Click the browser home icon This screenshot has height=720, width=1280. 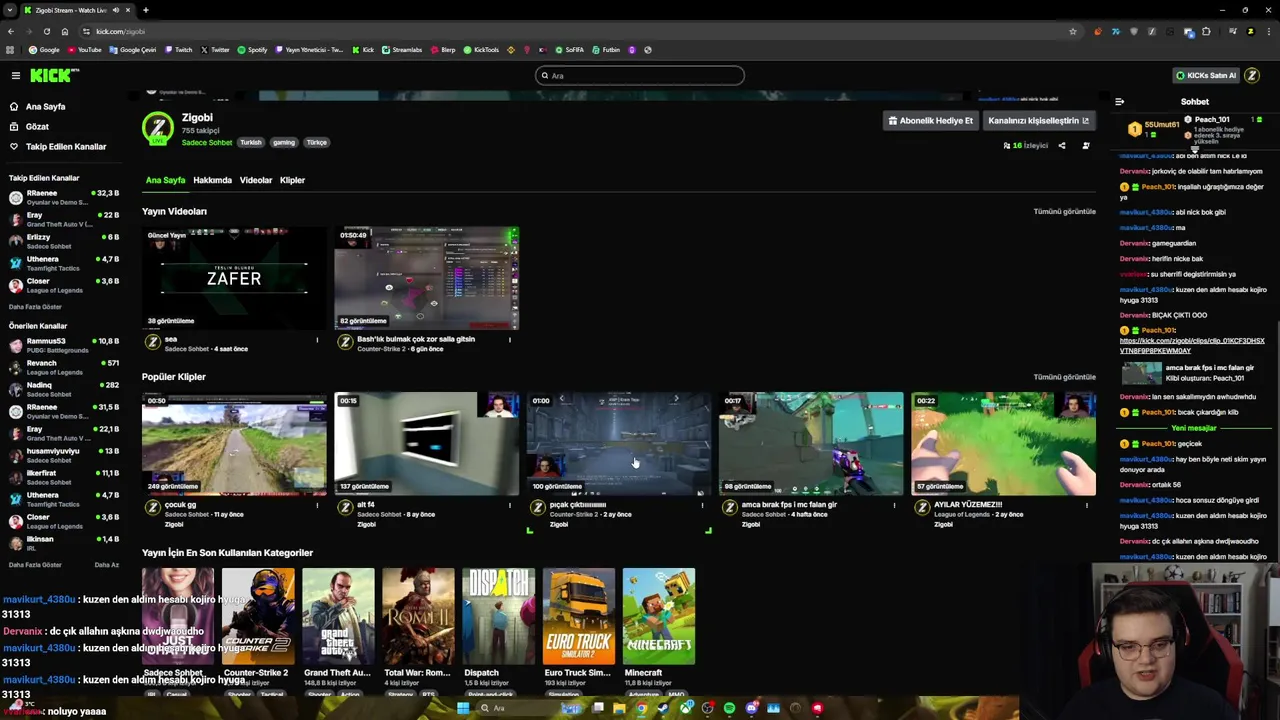[x=65, y=31]
